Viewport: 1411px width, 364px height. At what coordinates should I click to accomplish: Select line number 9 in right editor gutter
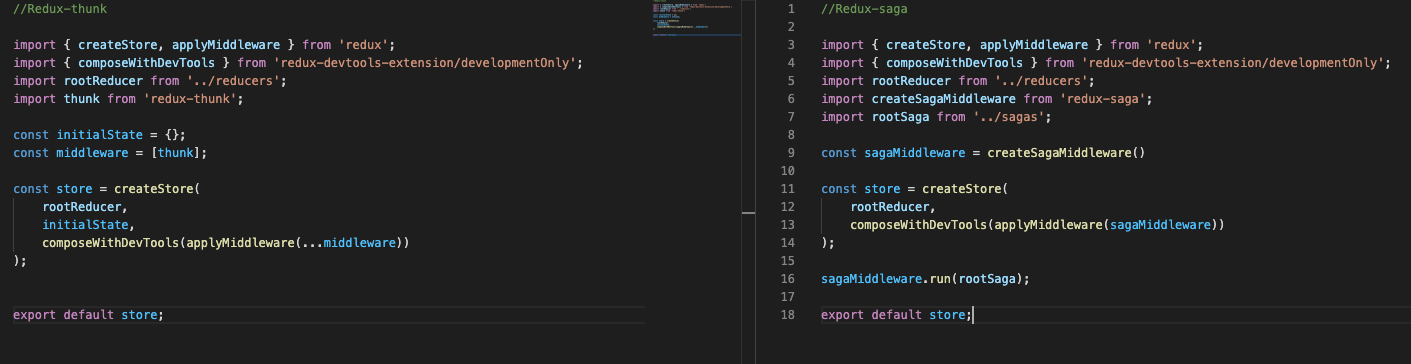coord(790,153)
